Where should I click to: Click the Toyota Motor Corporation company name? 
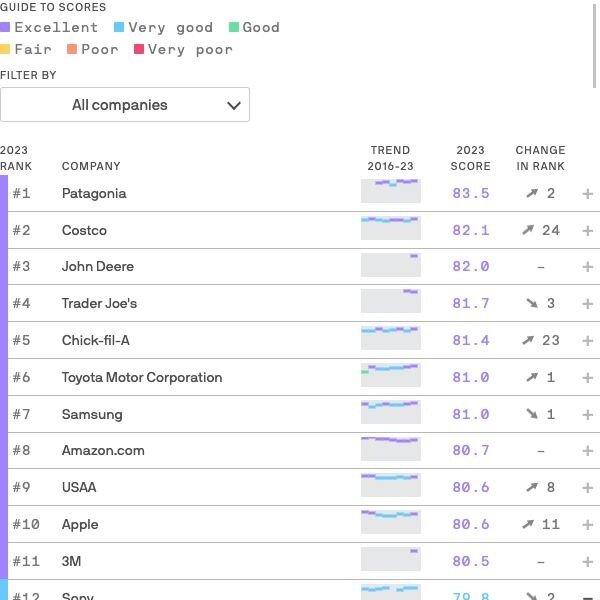(142, 377)
